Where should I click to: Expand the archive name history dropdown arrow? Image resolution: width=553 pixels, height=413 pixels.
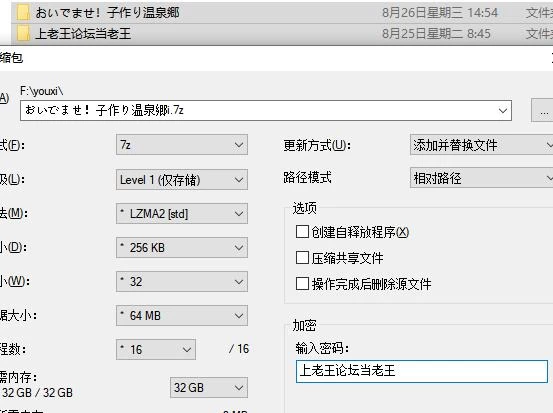(503, 111)
